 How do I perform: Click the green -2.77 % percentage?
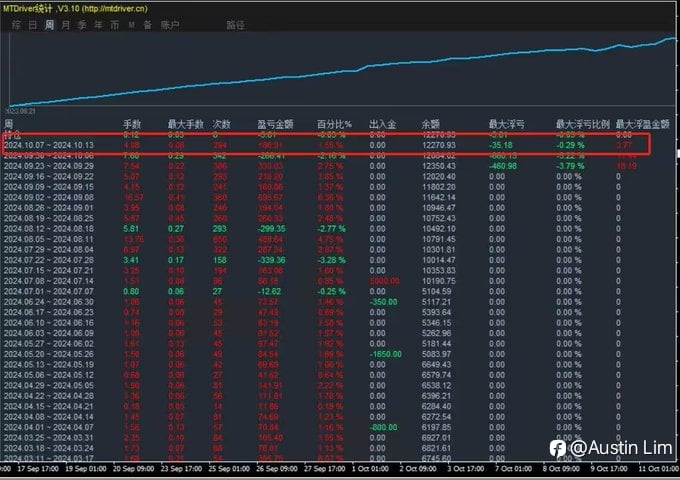pyautogui.click(x=331, y=229)
